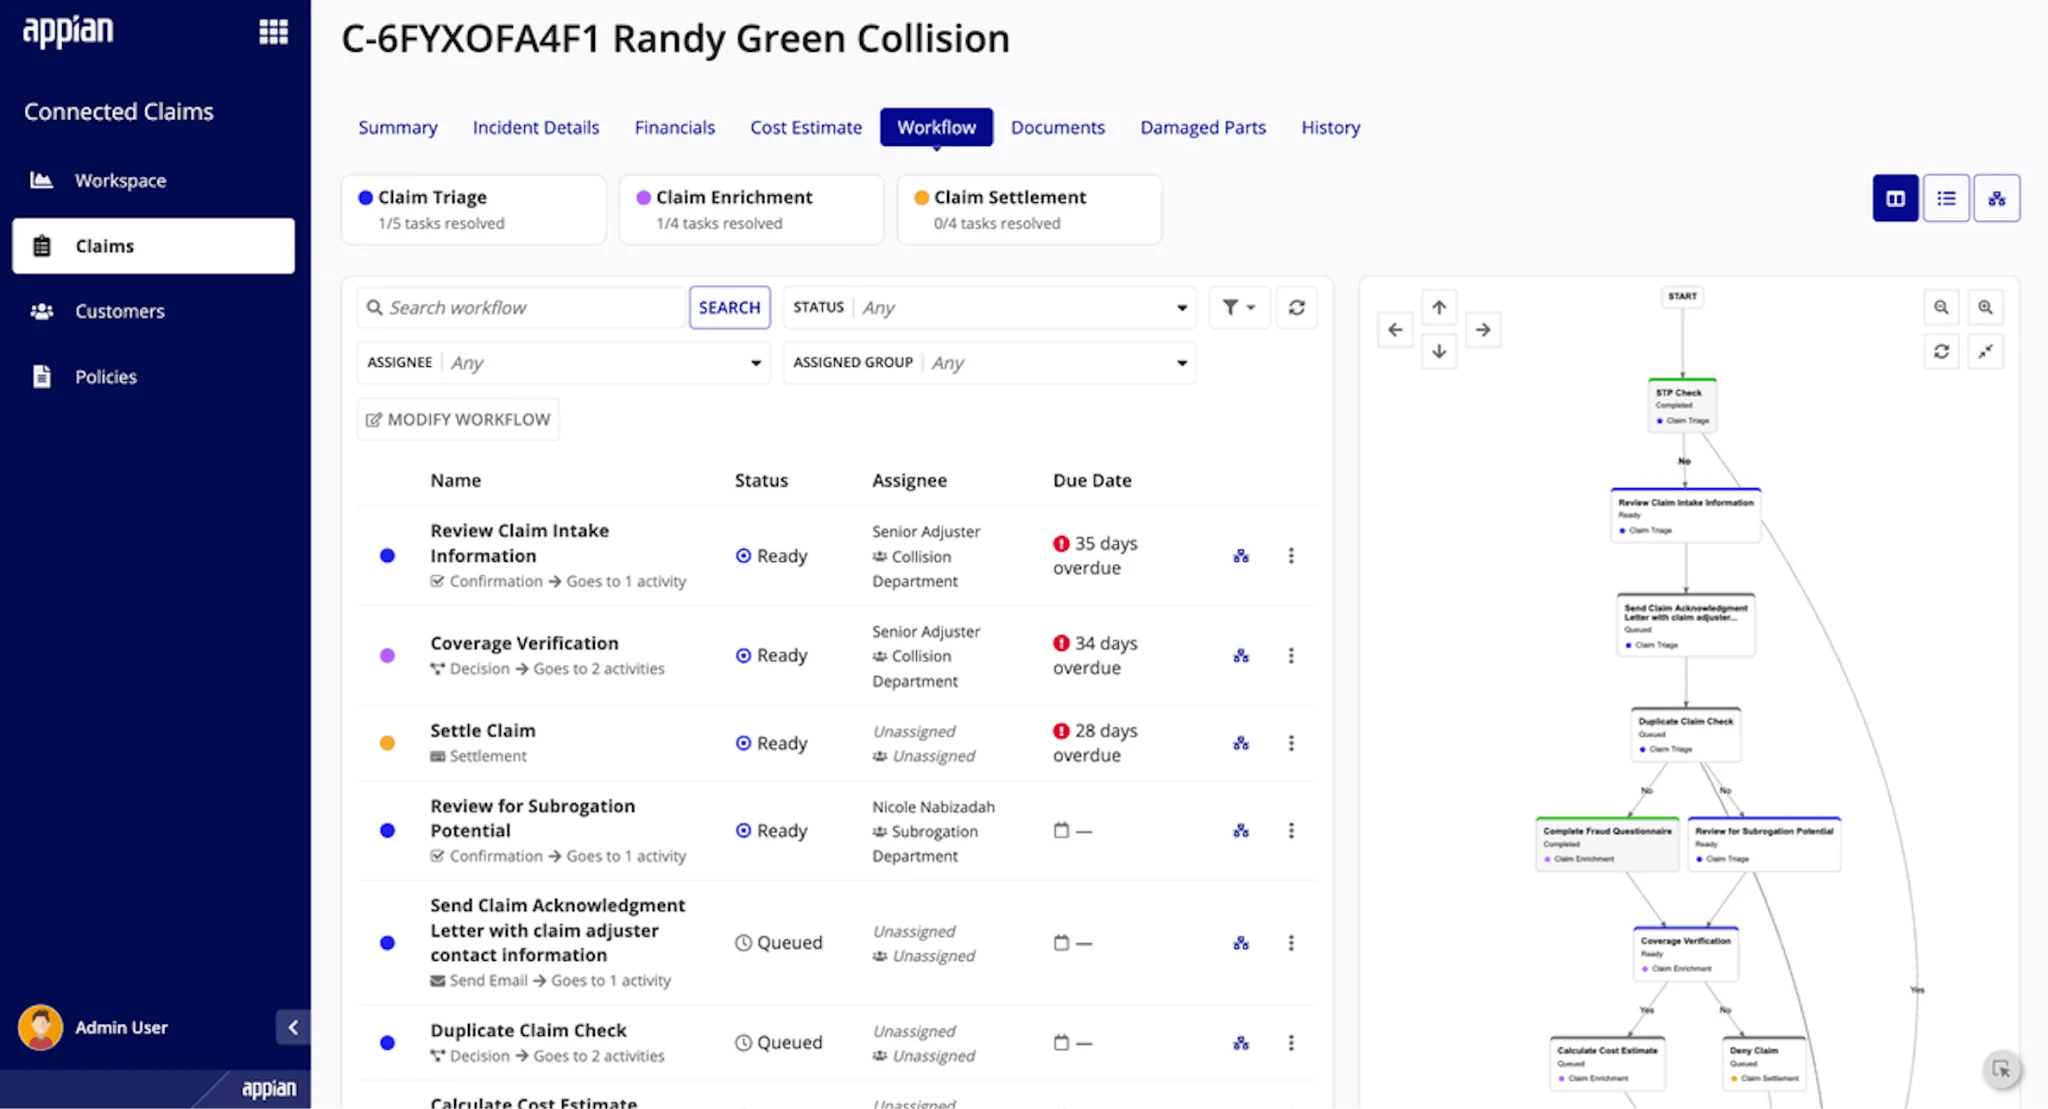Switch to diagram view icon

pos(1997,198)
